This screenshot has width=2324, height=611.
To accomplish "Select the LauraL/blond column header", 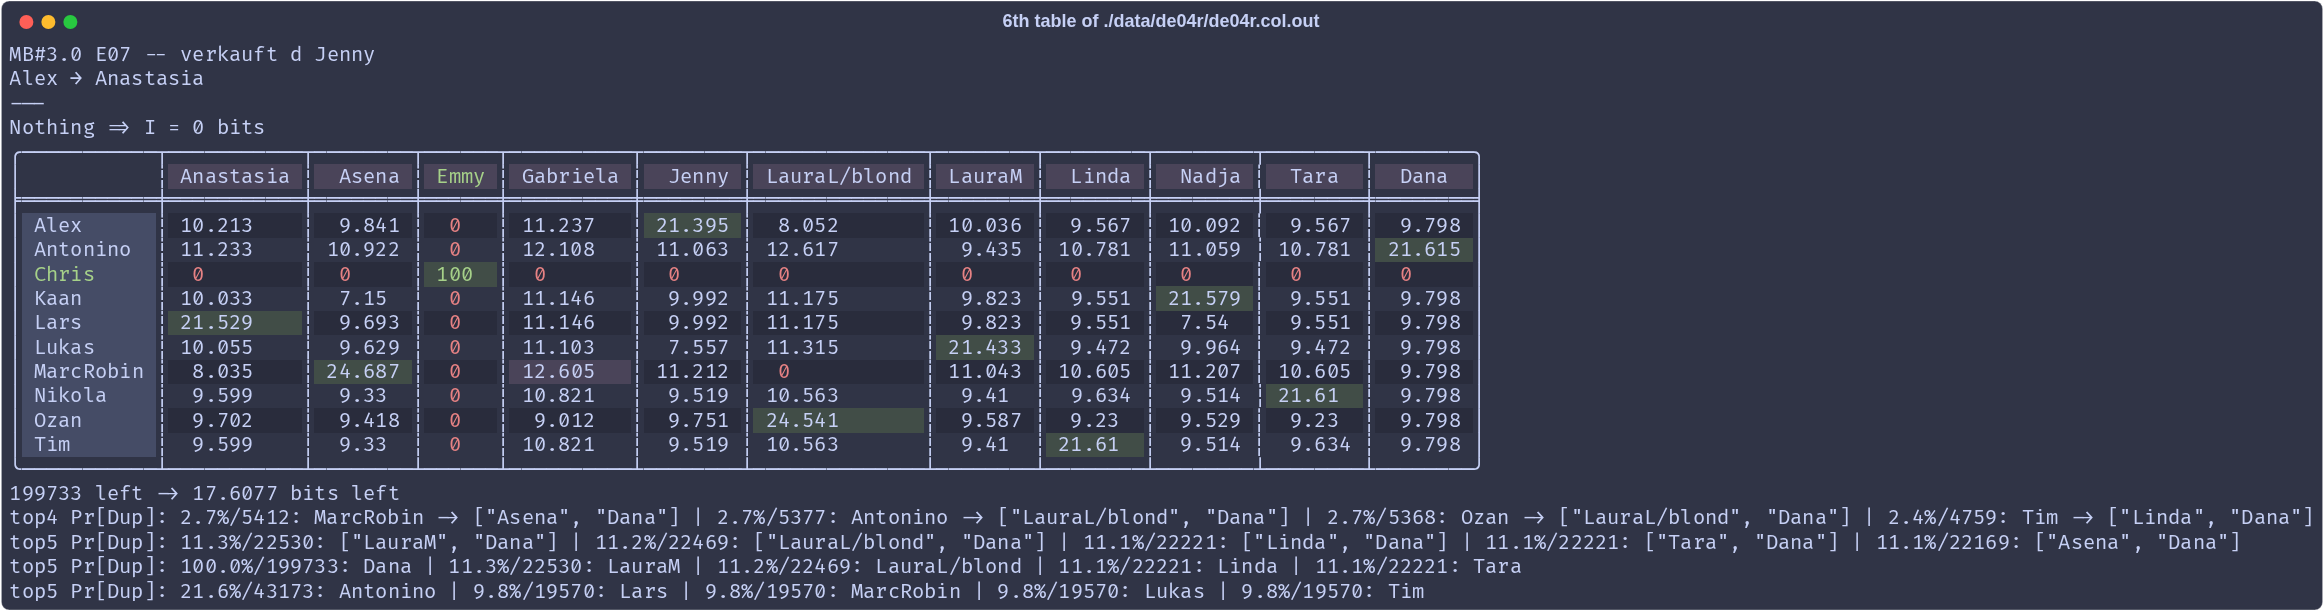I will pyautogui.click(x=839, y=177).
